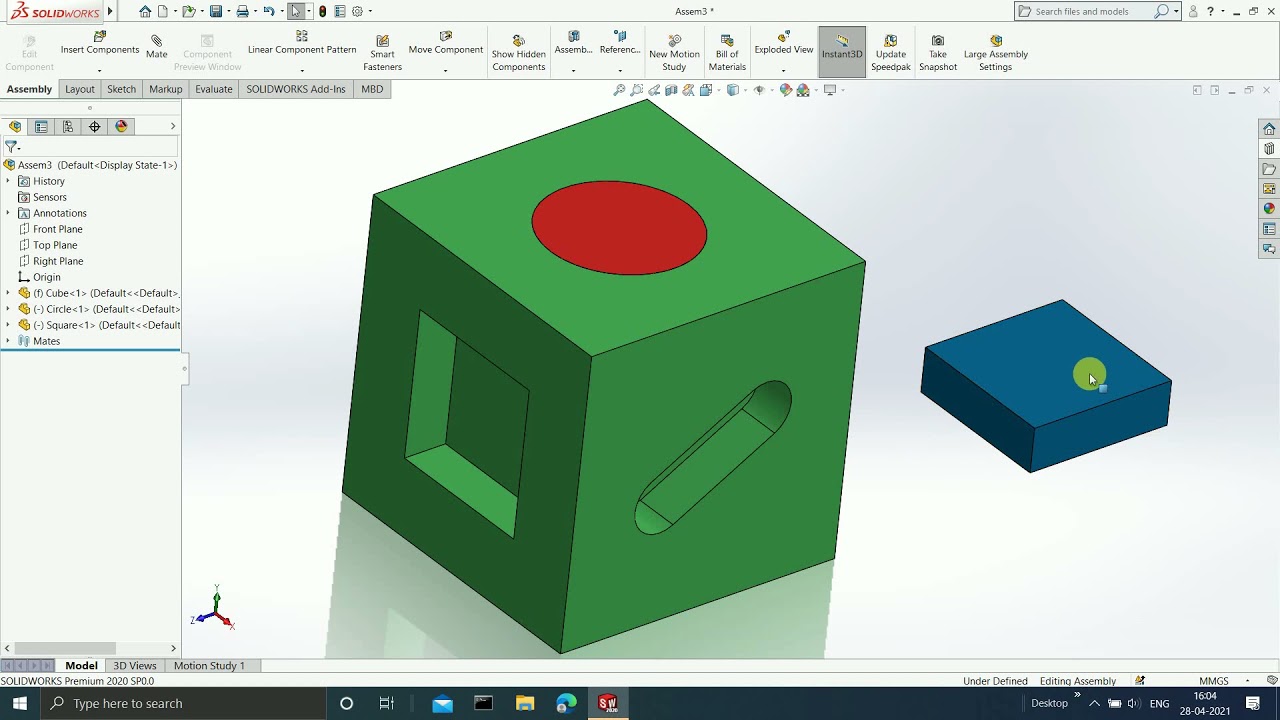Open a file using the Open icon
The height and width of the screenshot is (720, 1280).
click(188, 12)
